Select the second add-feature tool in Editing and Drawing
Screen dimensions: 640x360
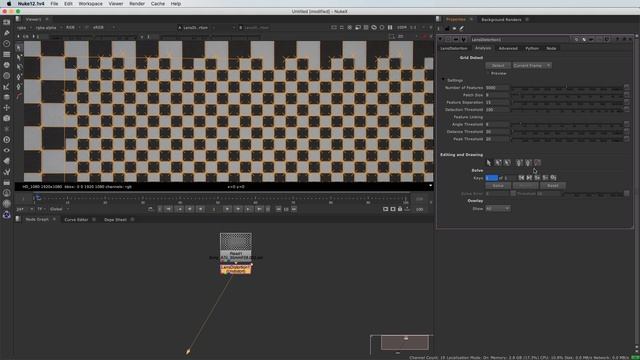pos(498,162)
